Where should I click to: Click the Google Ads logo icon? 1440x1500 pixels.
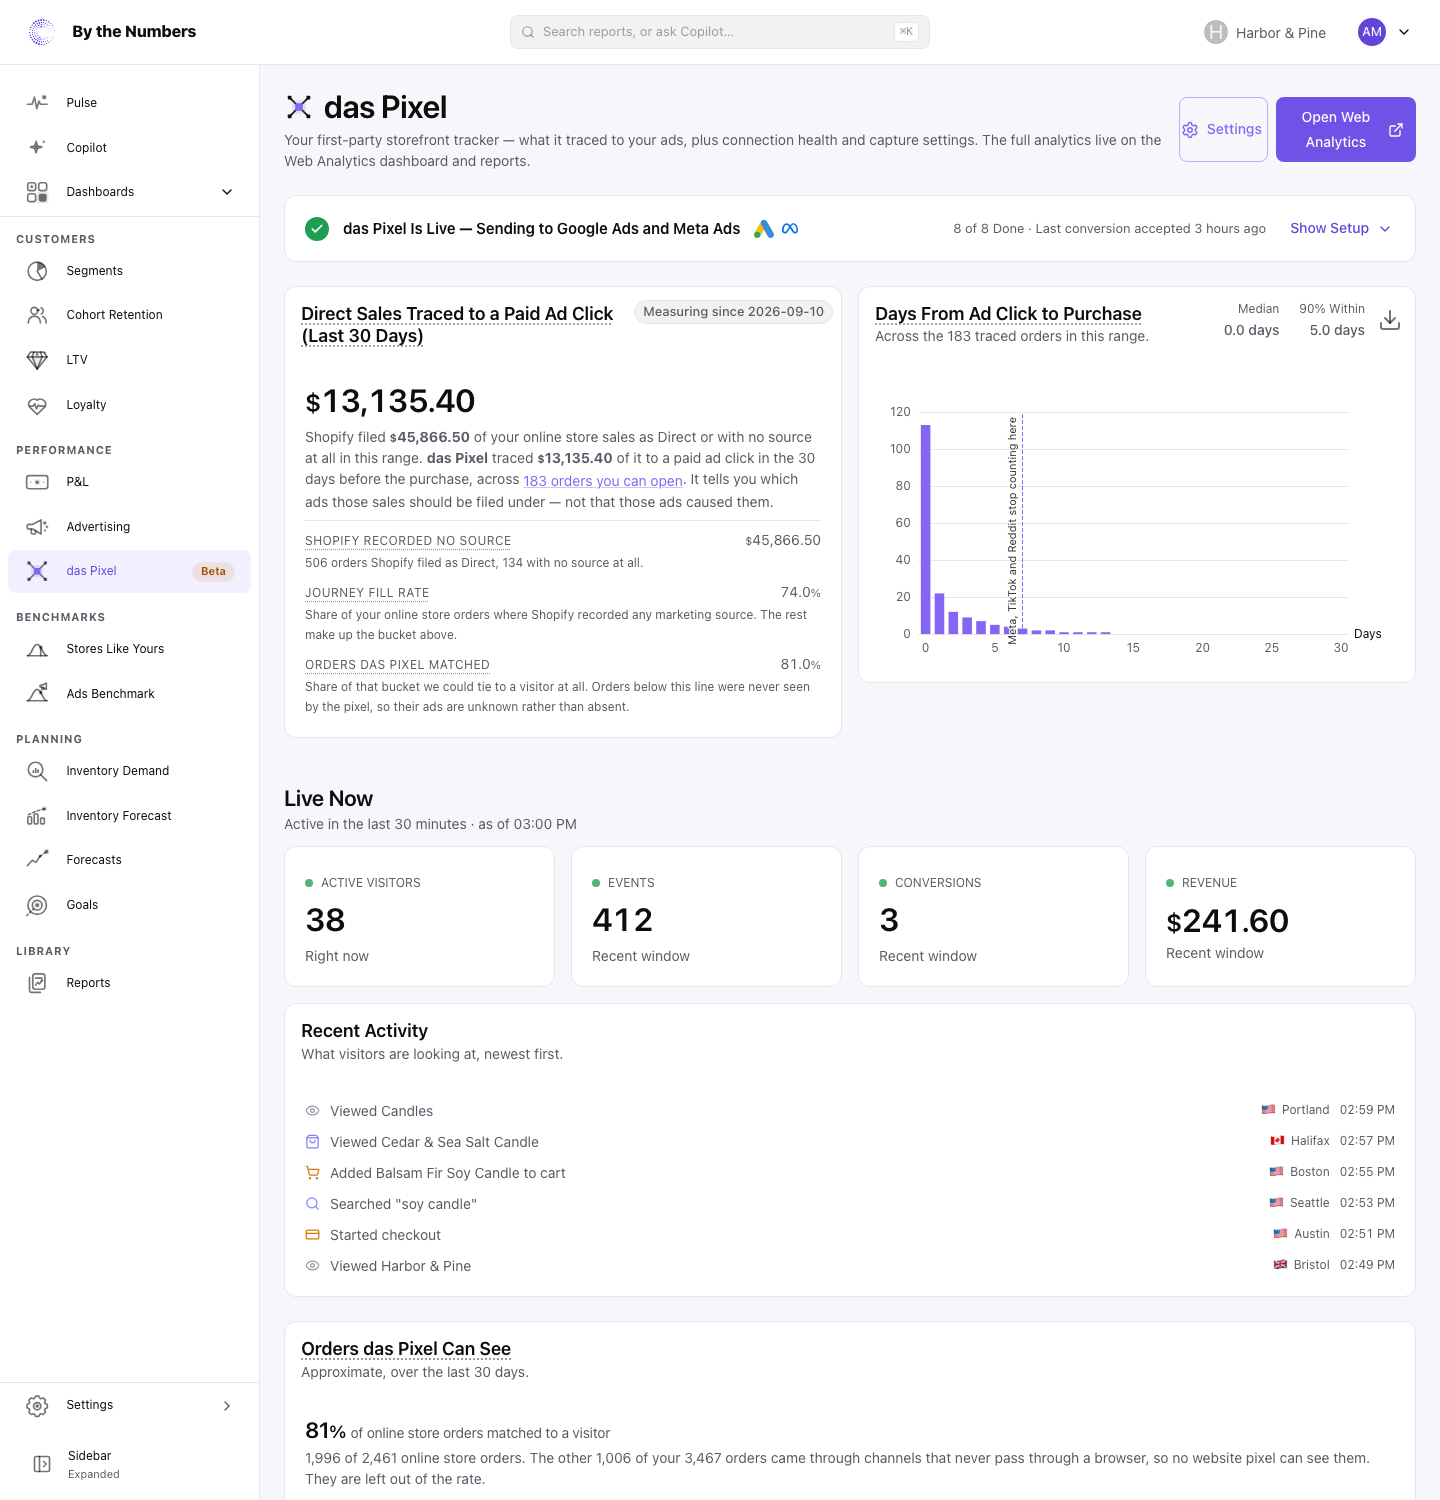[764, 229]
